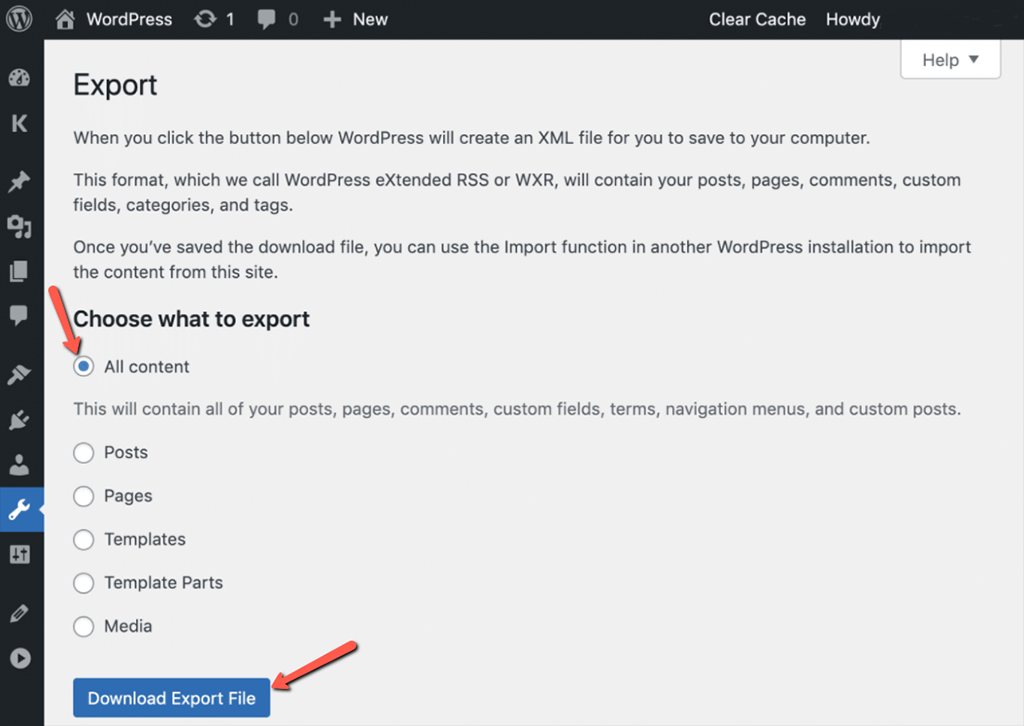
Task: Open the Pages icon in the sidebar
Action: (x=21, y=271)
